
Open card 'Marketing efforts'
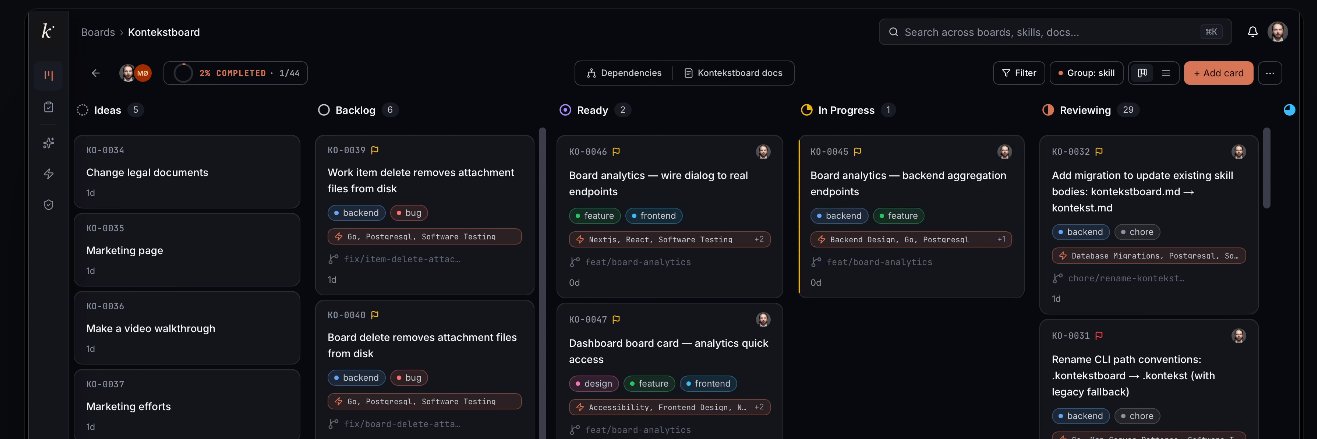point(187,404)
